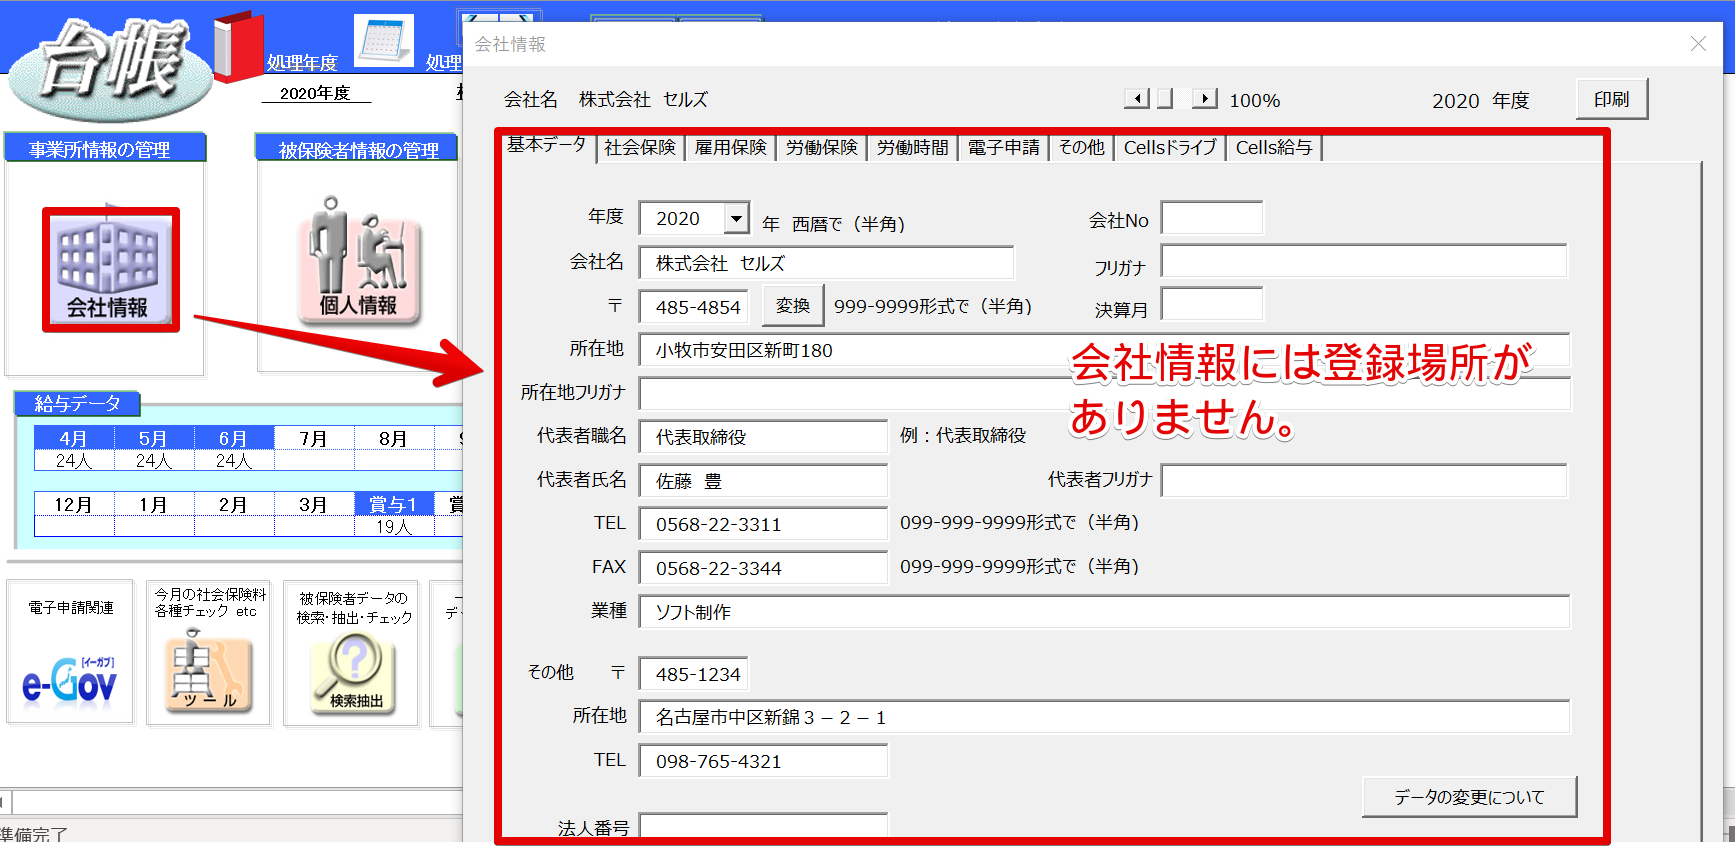Click the 代表者職名 input field
This screenshot has height=849, width=1735.
tap(763, 437)
